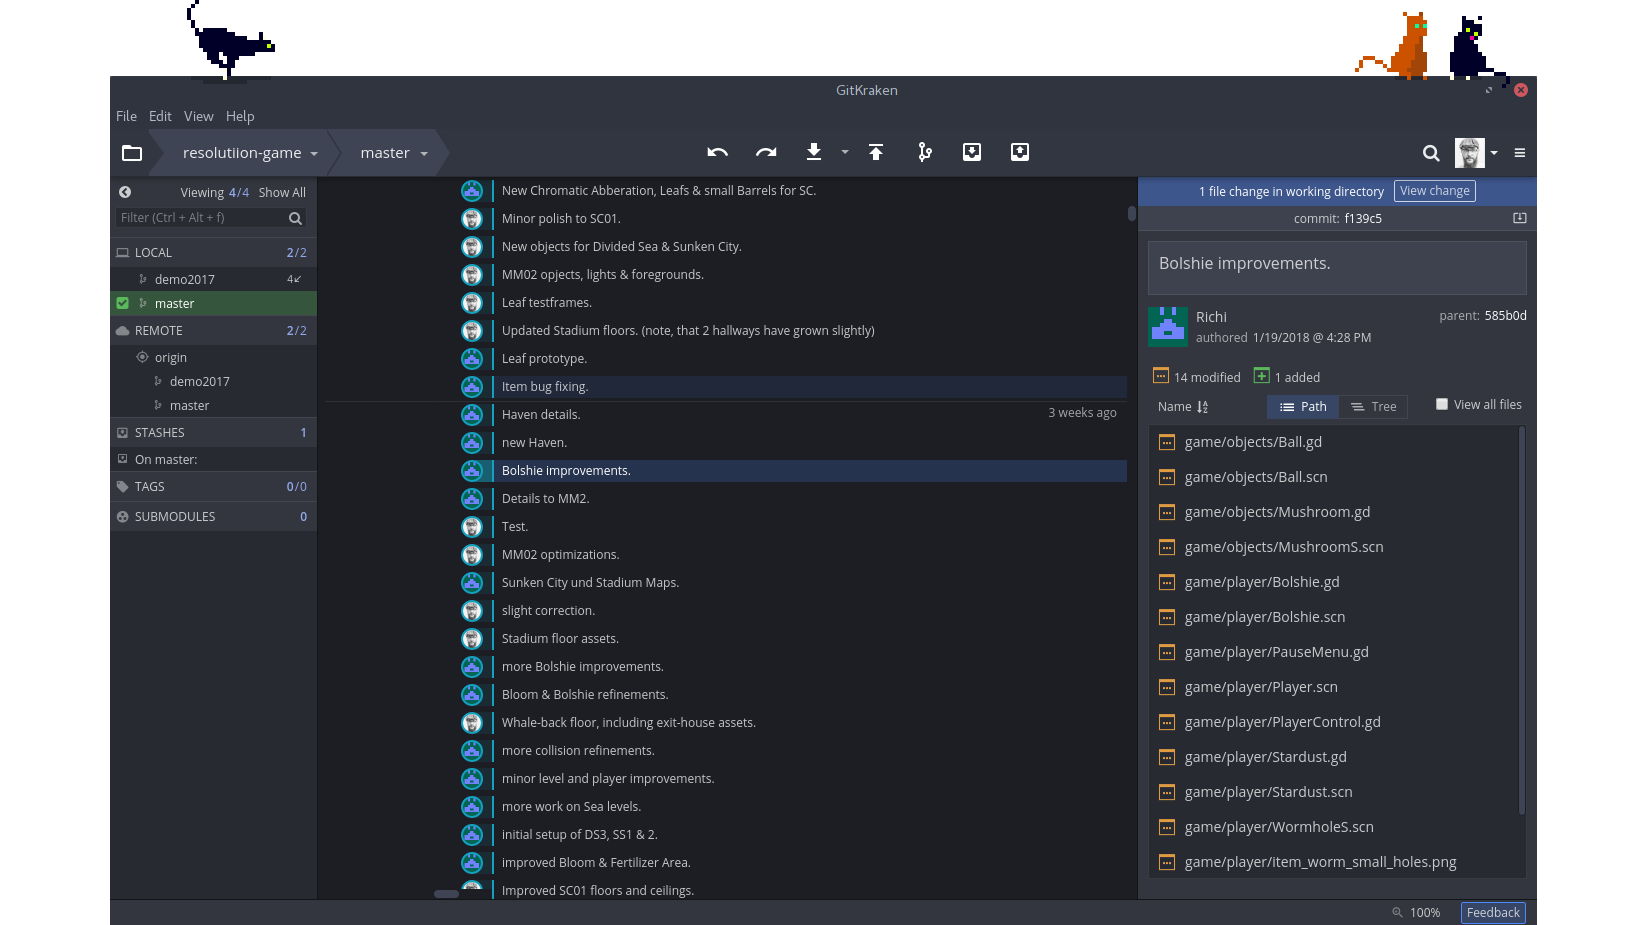Click the Feedback button
This screenshot has width=1648, height=925.
[1493, 913]
